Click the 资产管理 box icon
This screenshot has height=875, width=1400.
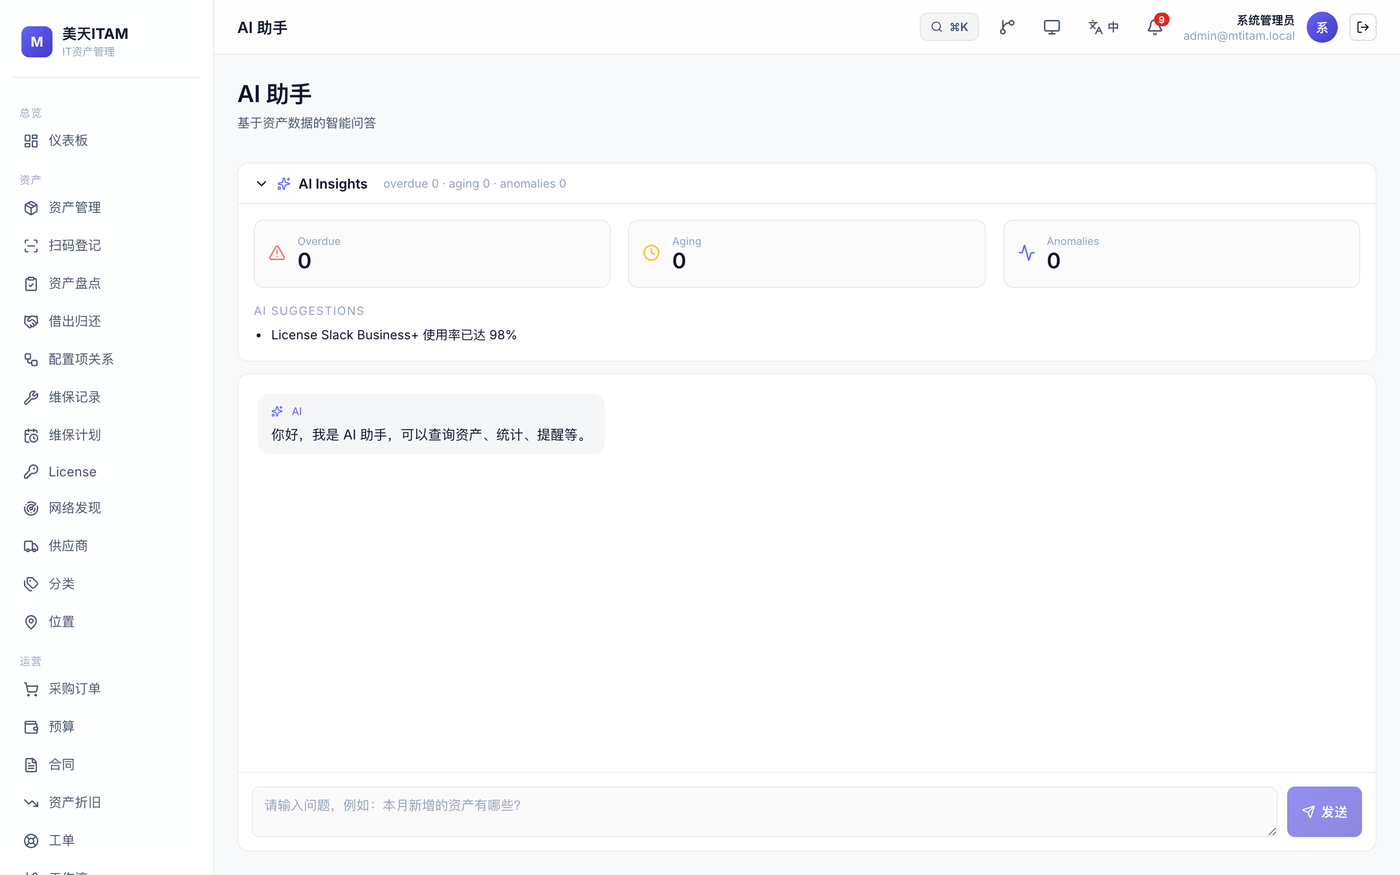pos(31,208)
